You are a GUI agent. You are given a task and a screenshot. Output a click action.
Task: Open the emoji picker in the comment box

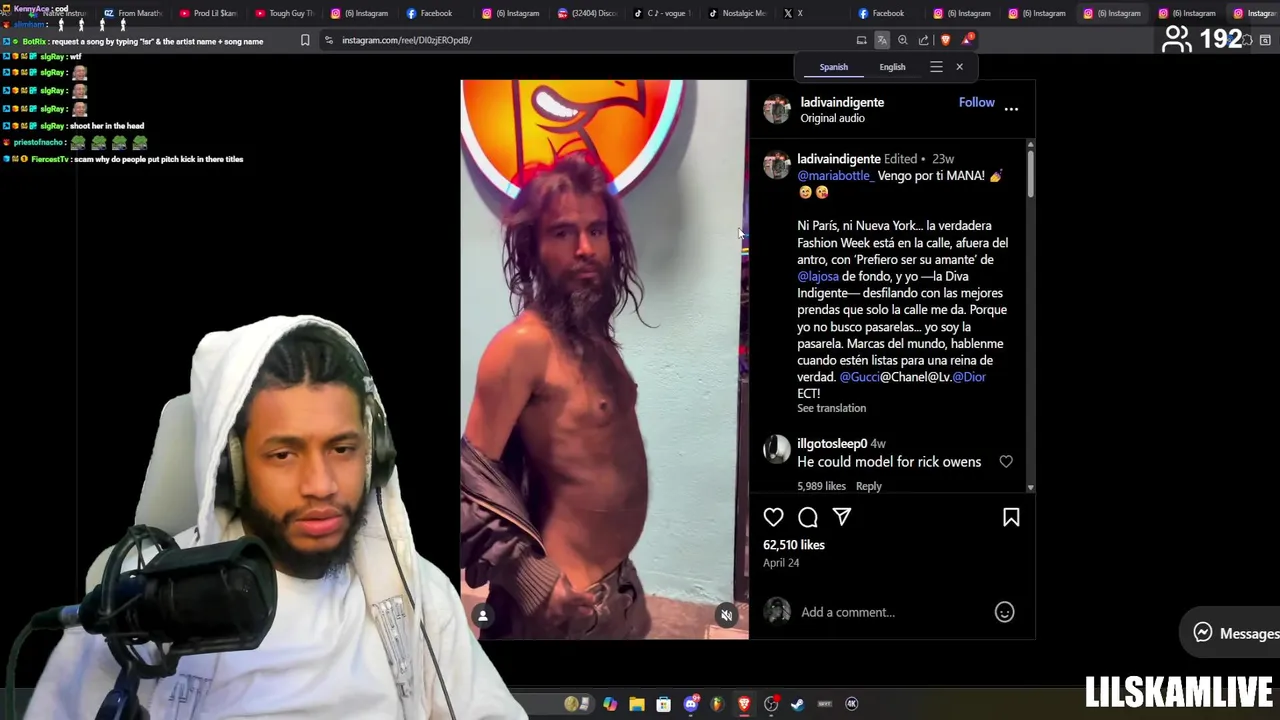click(x=1004, y=612)
